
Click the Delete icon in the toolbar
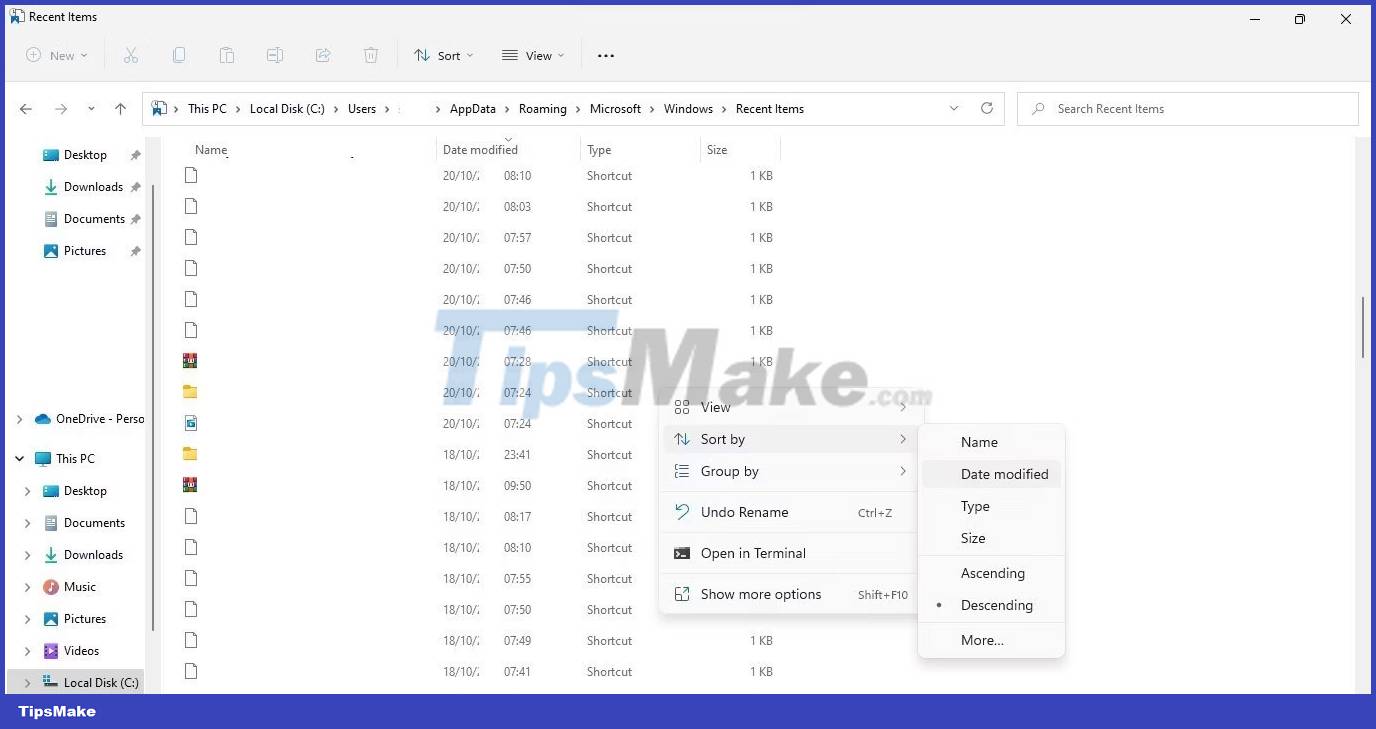(370, 55)
